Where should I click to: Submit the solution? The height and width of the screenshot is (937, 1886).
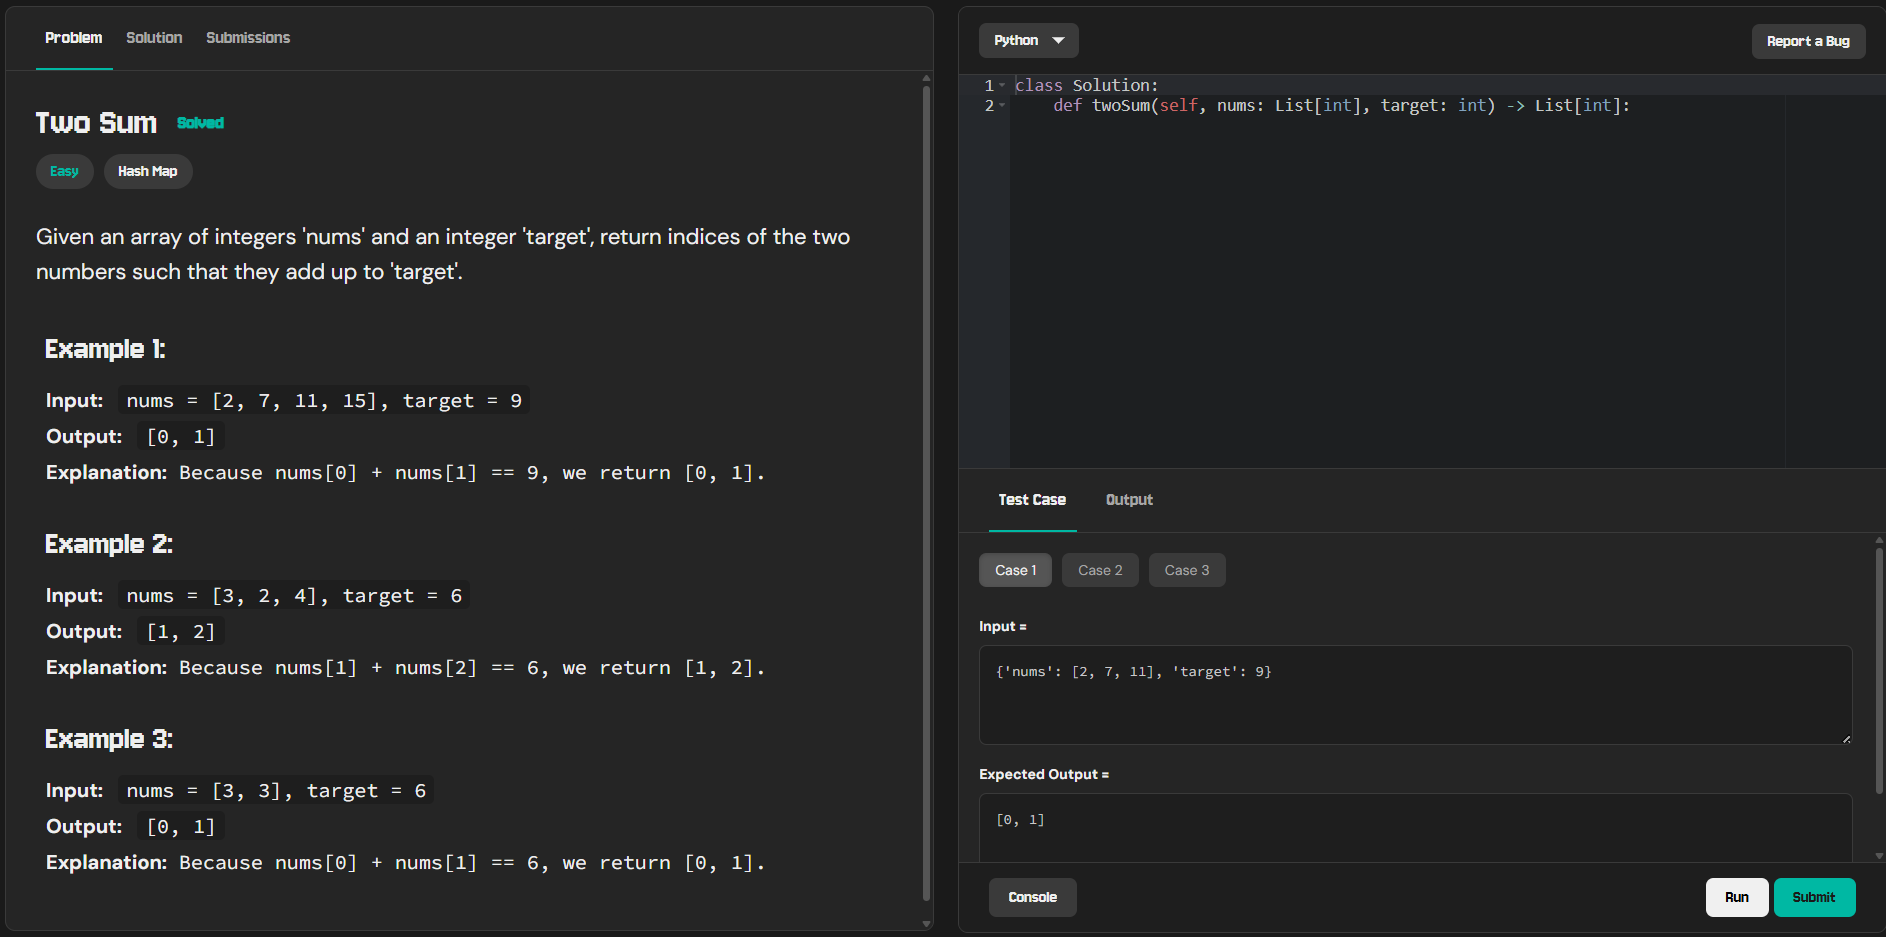click(1814, 897)
